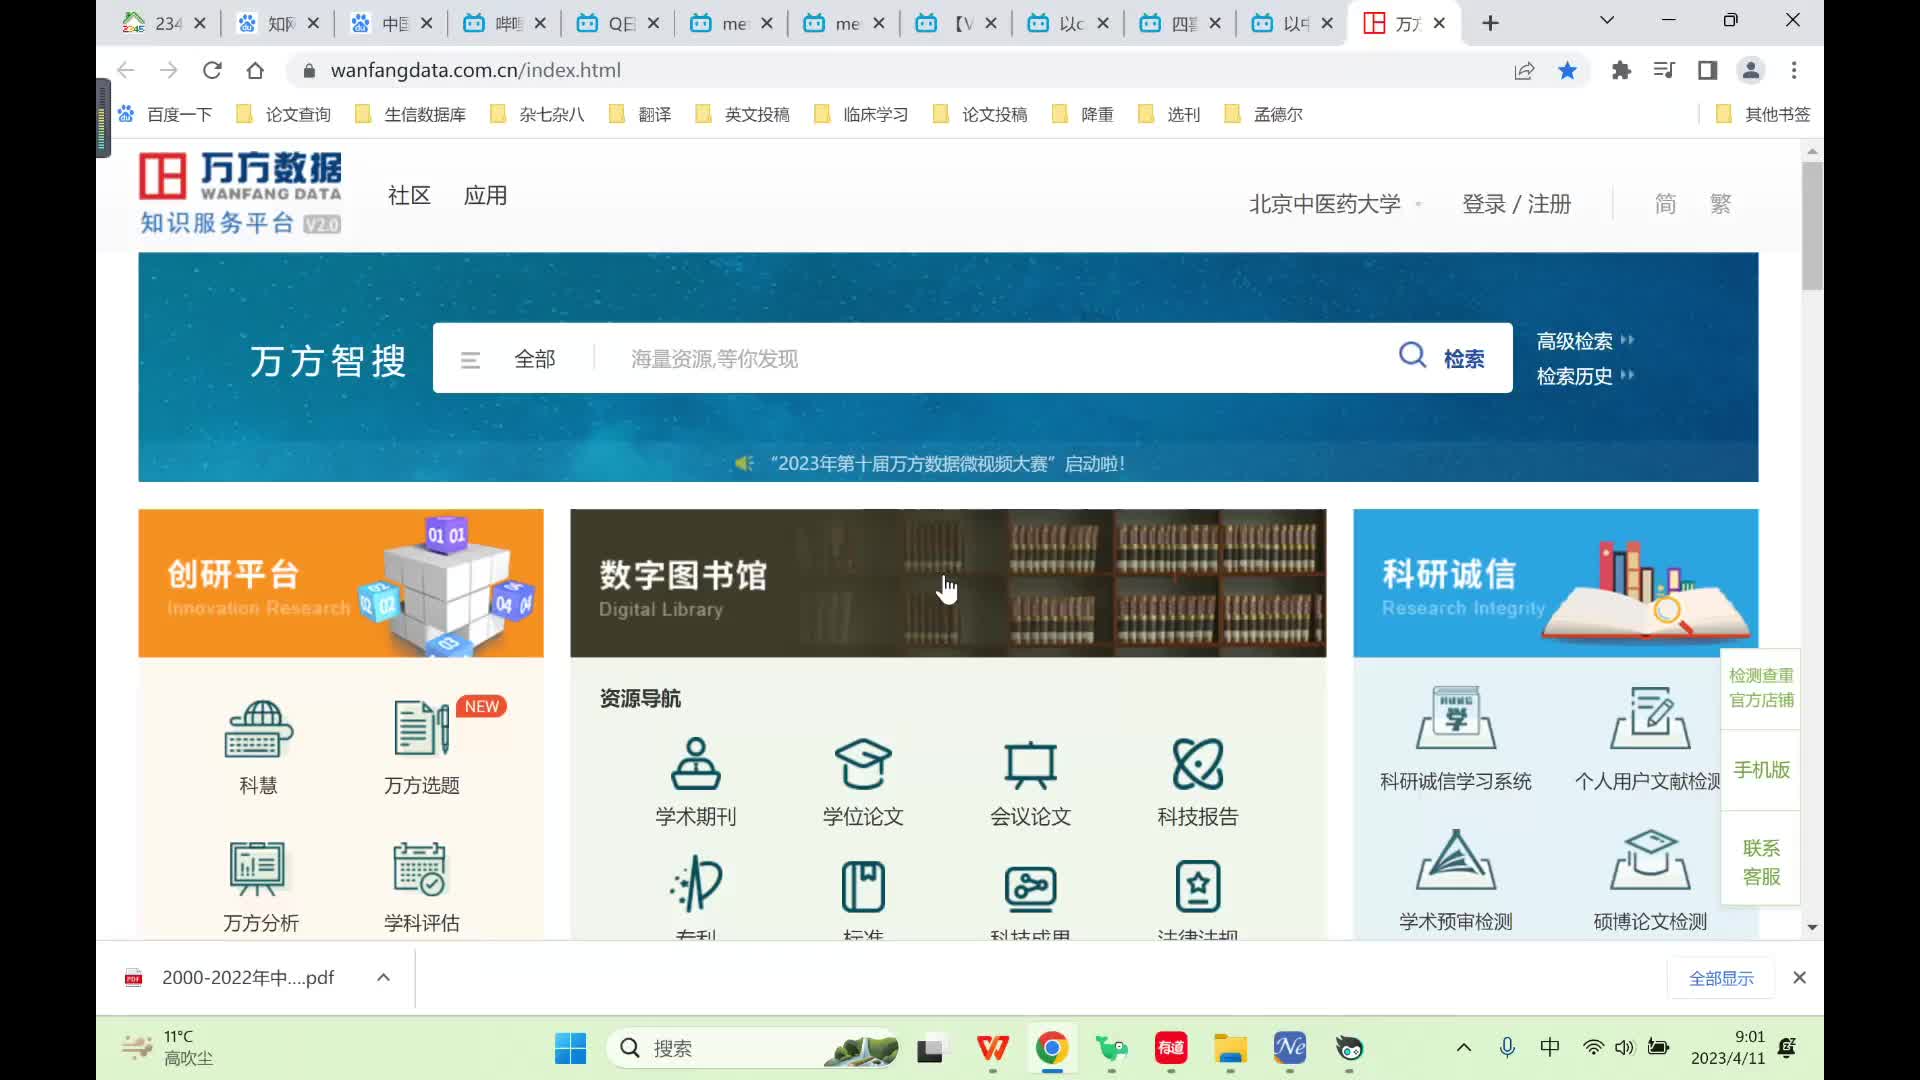
Task: Open 应用 menu
Action: click(x=485, y=195)
